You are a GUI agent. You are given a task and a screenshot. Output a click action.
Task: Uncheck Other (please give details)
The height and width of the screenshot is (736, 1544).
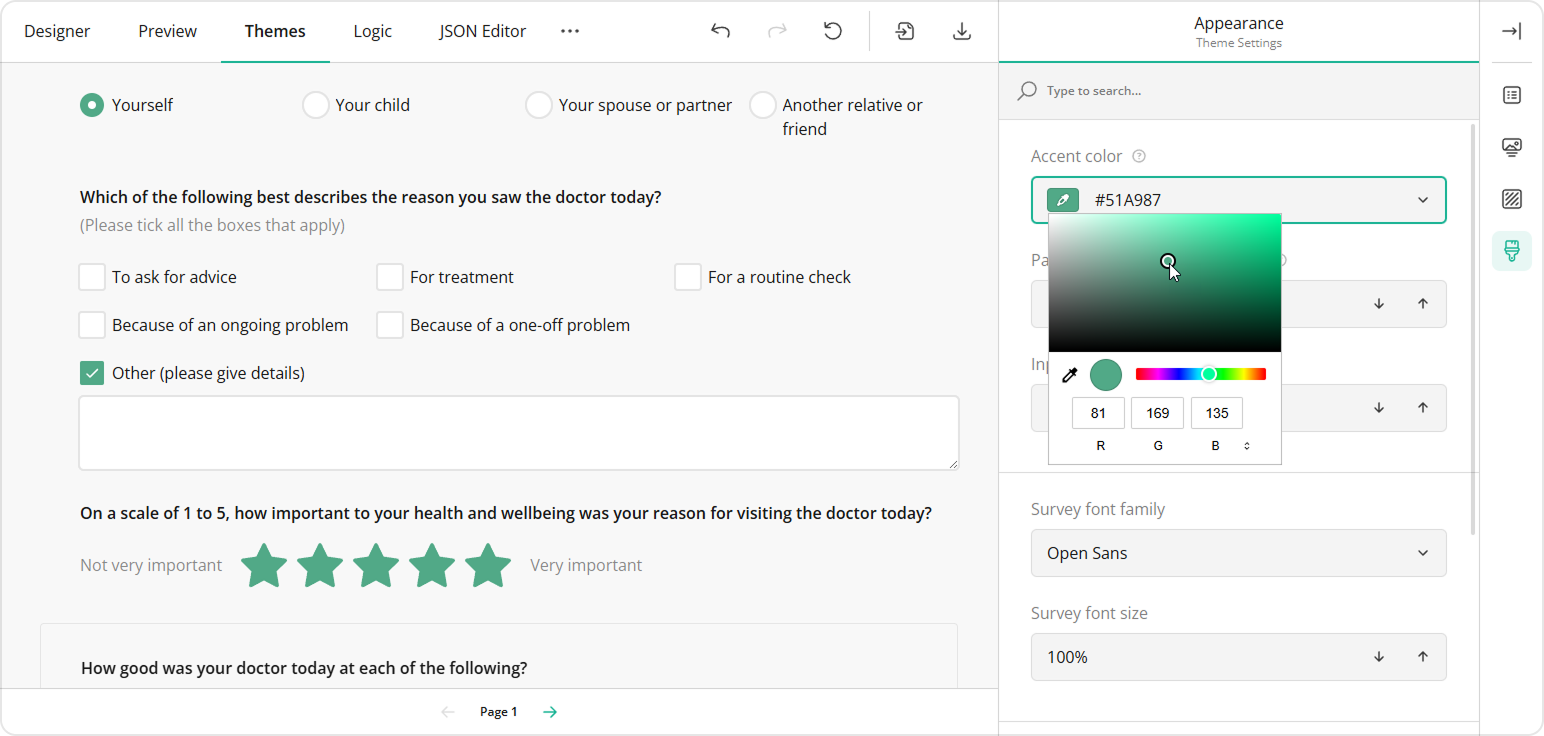(x=91, y=372)
